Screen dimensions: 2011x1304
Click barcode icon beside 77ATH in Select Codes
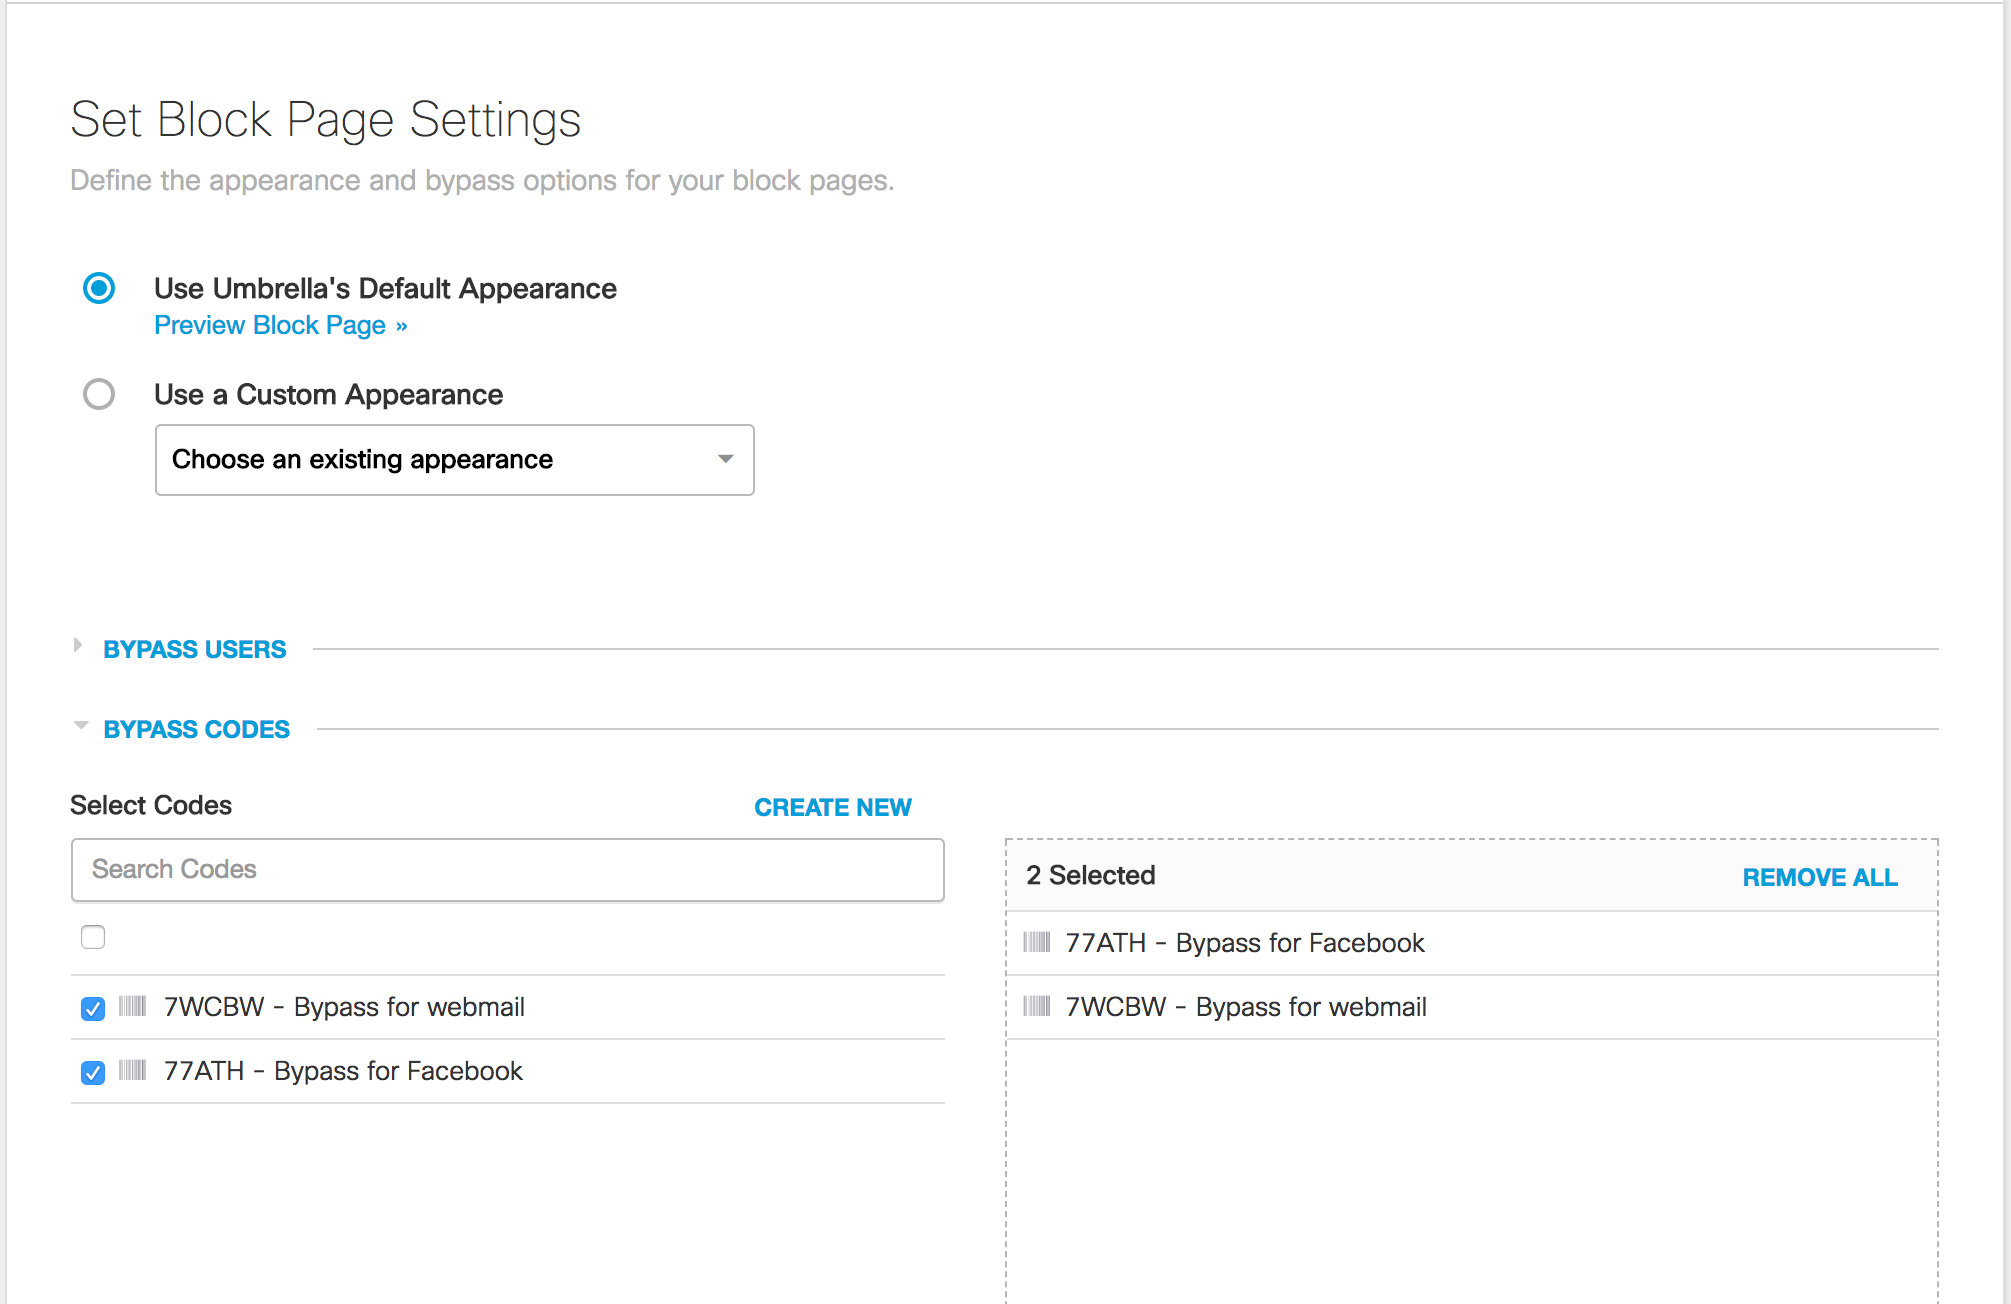pyautogui.click(x=133, y=1070)
